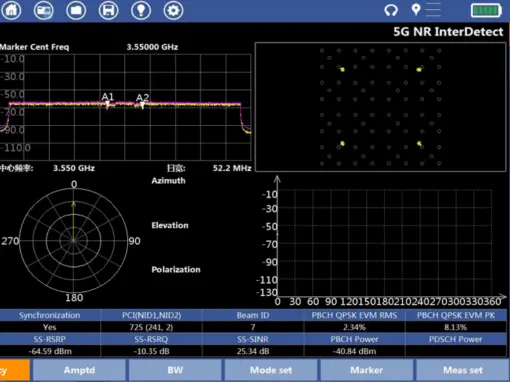The width and height of the screenshot is (510, 382).
Task: Open the Marker menu
Action: coord(367,370)
